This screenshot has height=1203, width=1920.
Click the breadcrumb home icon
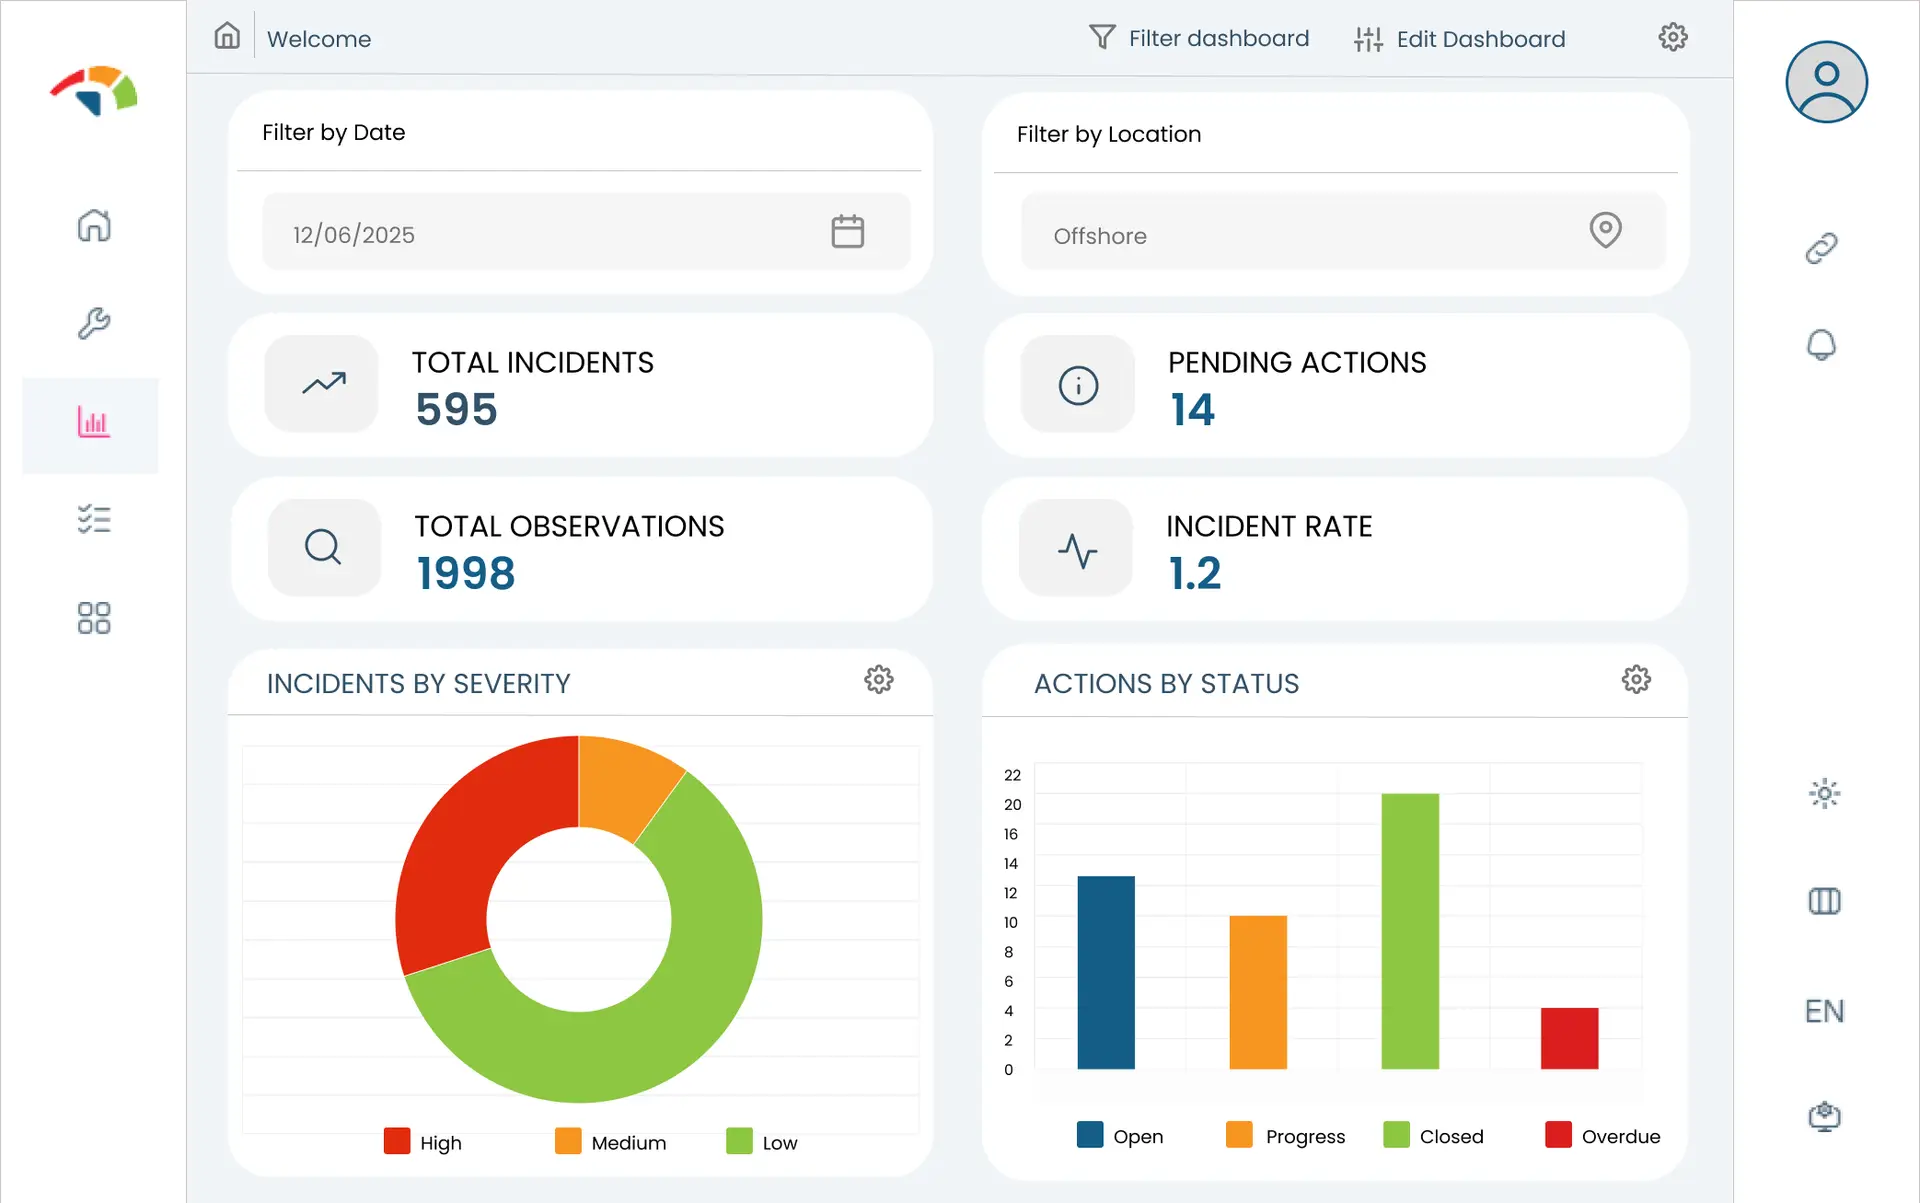tap(227, 37)
